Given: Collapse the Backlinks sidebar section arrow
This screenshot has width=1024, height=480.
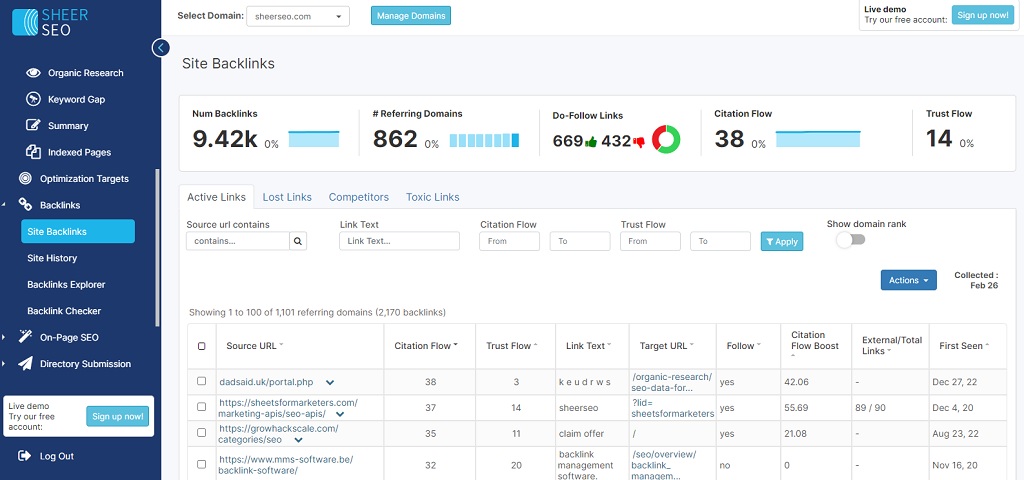Looking at the screenshot, I should pyautogui.click(x=5, y=205).
